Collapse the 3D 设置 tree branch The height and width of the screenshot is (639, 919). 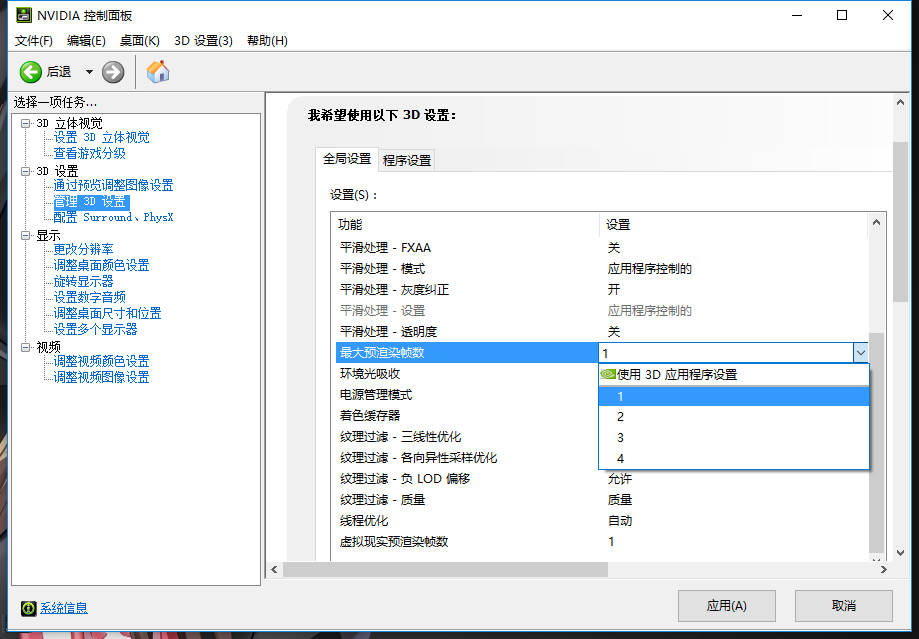(24, 171)
